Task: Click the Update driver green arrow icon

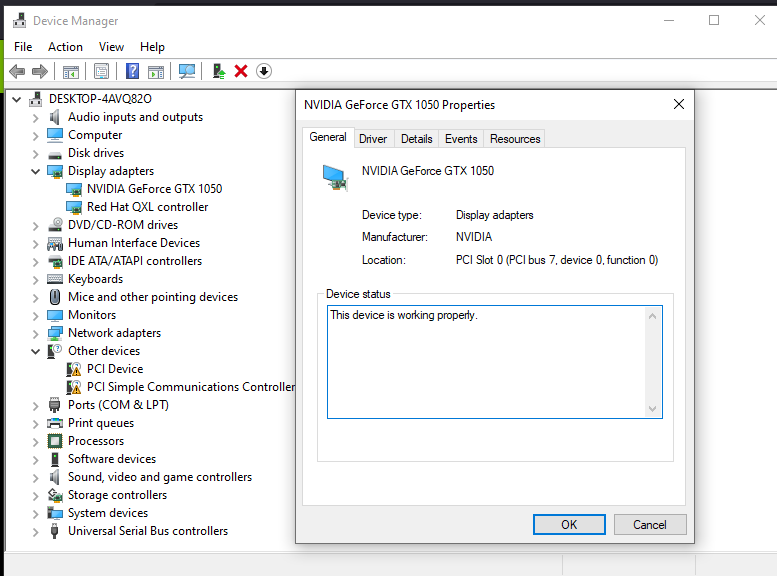Action: [219, 71]
